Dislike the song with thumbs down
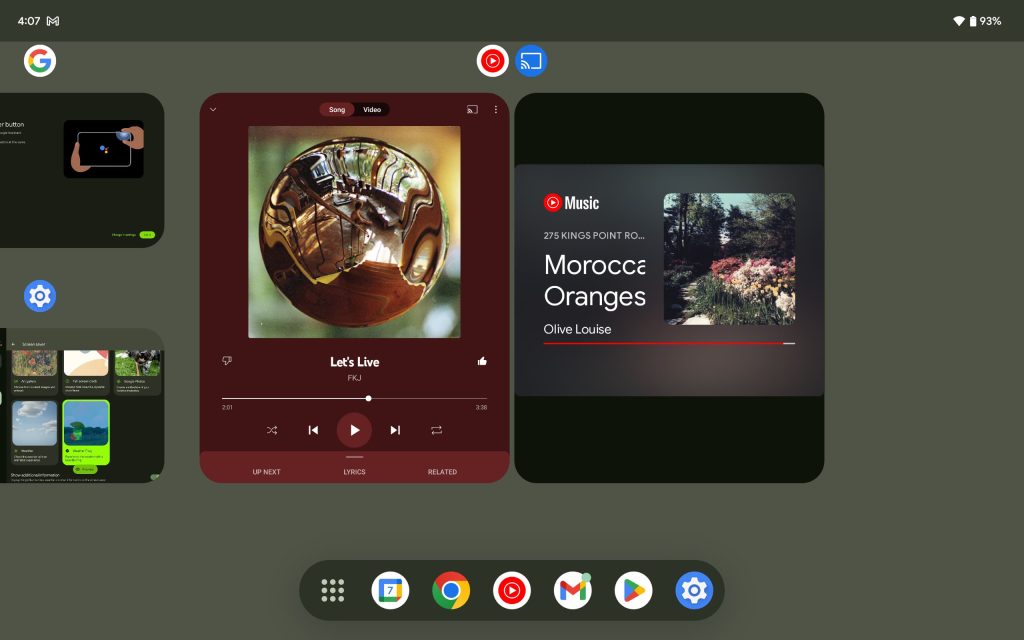This screenshot has width=1024, height=640. pos(227,361)
